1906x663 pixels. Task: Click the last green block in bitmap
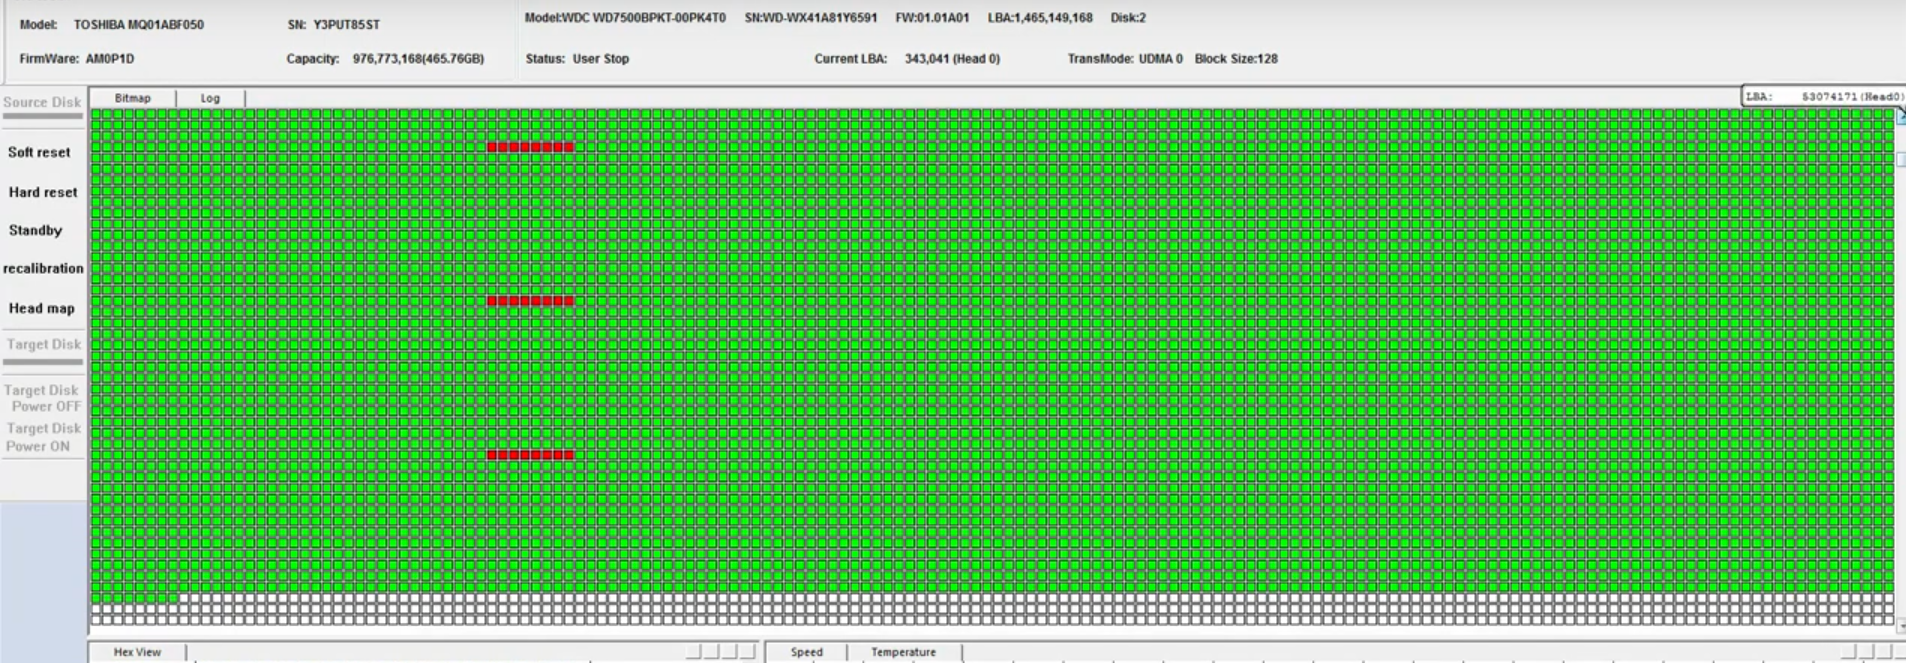click(173, 598)
